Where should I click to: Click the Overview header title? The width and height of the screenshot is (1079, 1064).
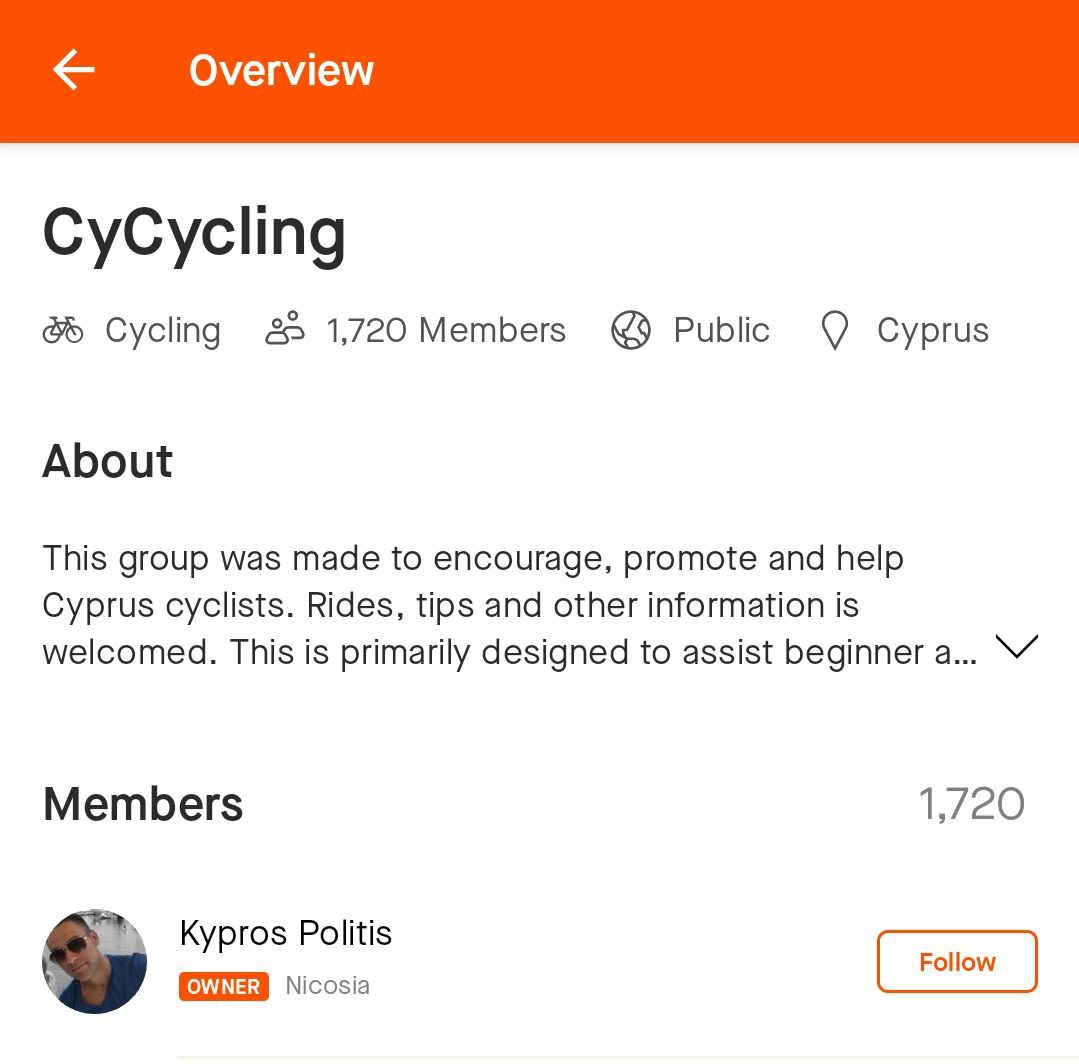(281, 71)
